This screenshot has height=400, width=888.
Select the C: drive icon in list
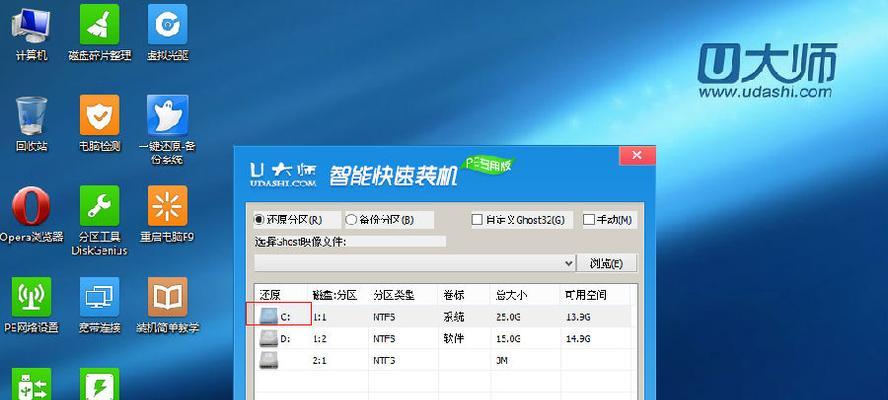(x=268, y=316)
